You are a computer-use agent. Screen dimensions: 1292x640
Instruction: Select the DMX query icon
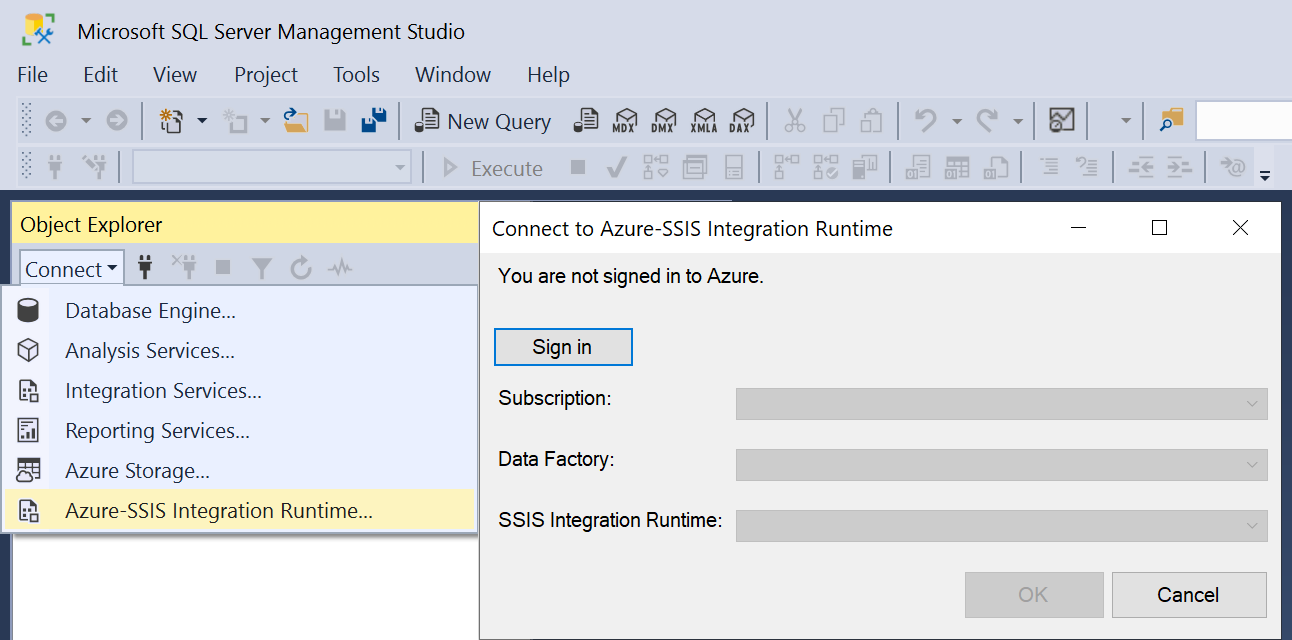click(x=664, y=121)
